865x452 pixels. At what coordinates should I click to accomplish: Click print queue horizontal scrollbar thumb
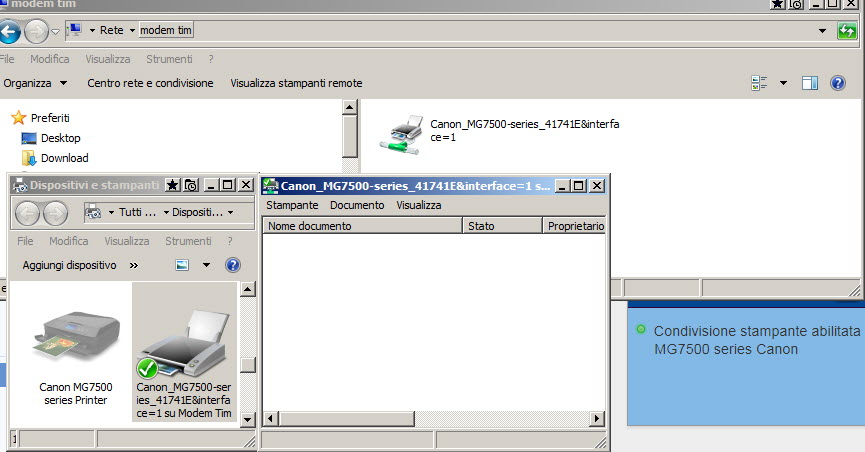point(346,419)
